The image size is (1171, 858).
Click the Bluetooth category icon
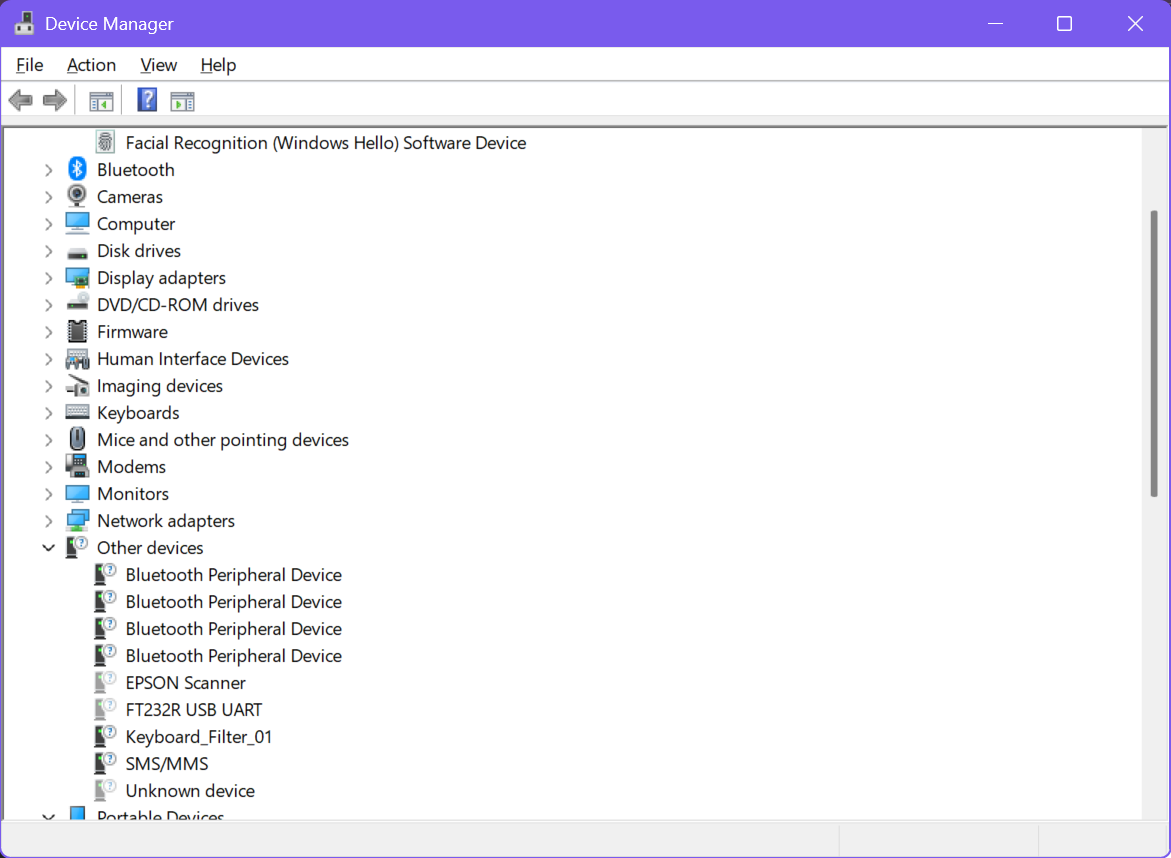77,170
